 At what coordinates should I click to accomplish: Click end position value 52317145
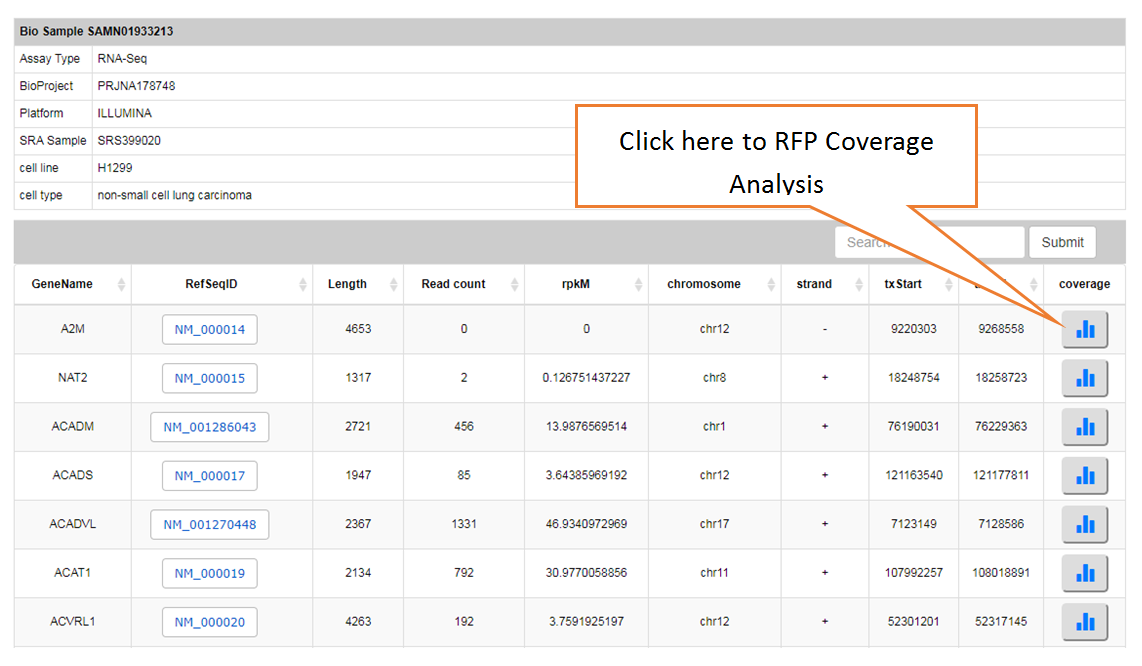coord(1001,622)
